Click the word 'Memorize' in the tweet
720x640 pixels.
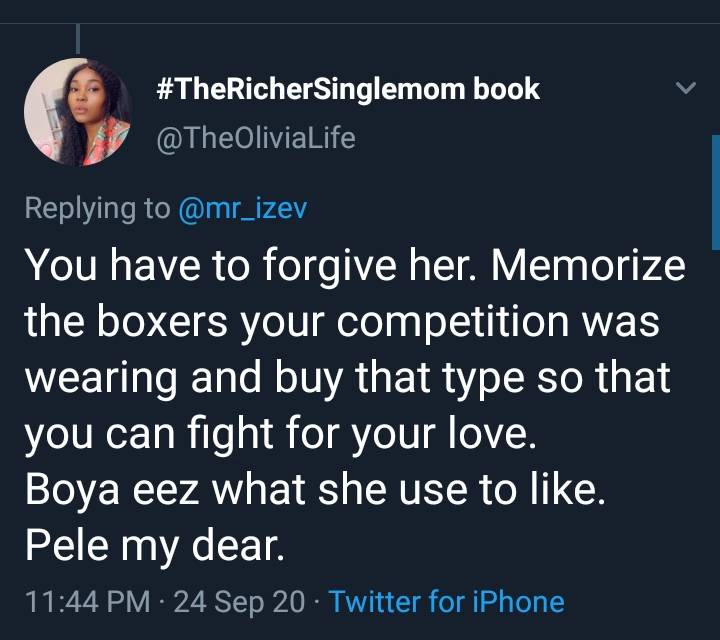coord(590,265)
